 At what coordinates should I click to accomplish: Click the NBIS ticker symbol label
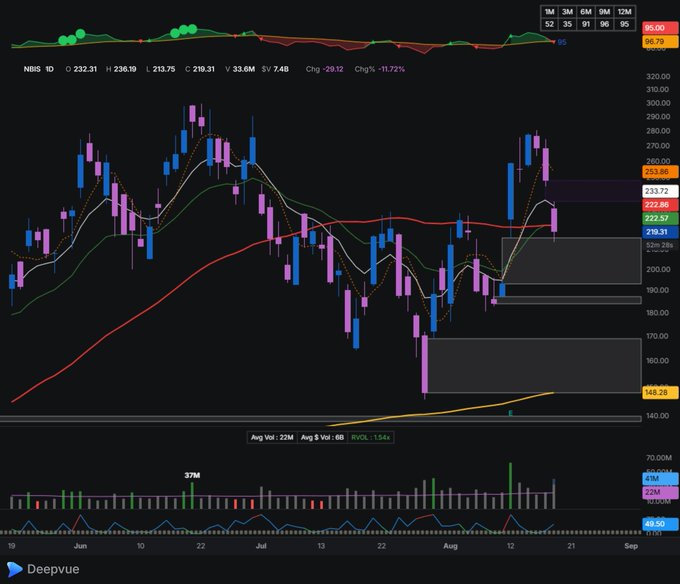click(x=32, y=69)
